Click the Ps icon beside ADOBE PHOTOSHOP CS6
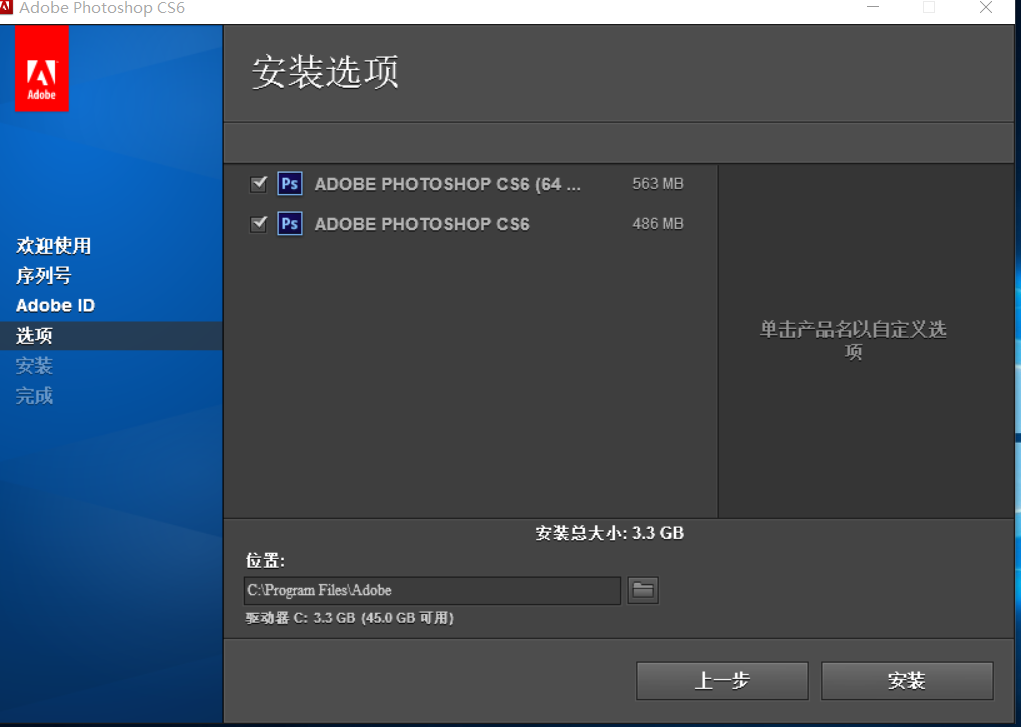 (x=290, y=223)
